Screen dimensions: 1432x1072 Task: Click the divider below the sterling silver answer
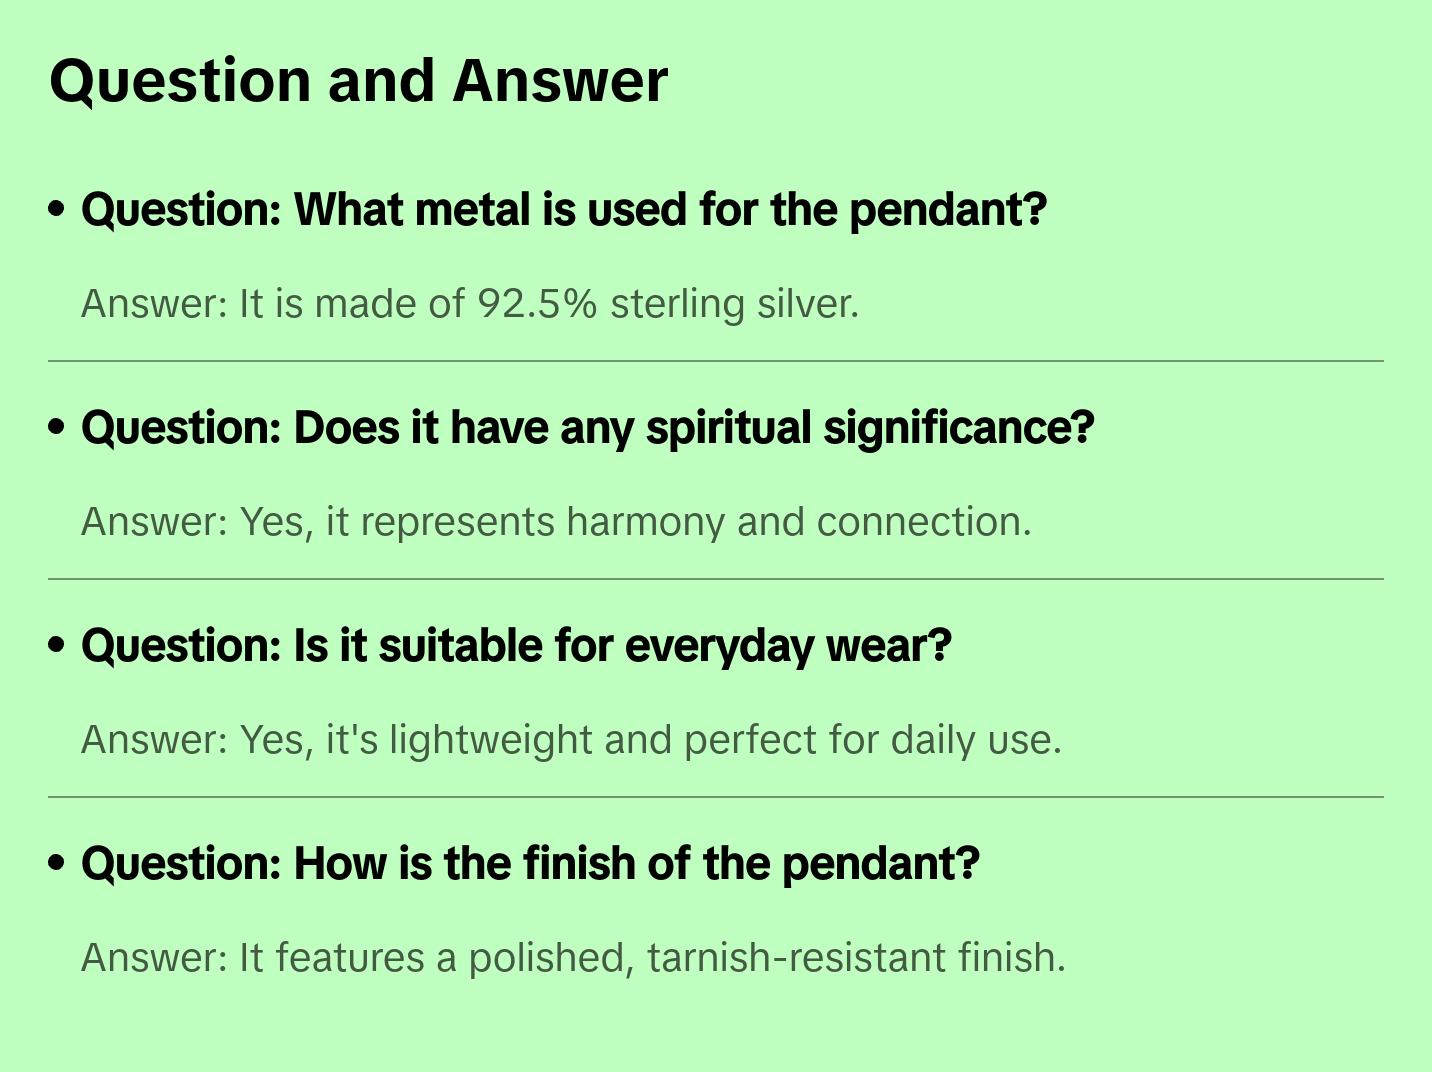(x=716, y=361)
